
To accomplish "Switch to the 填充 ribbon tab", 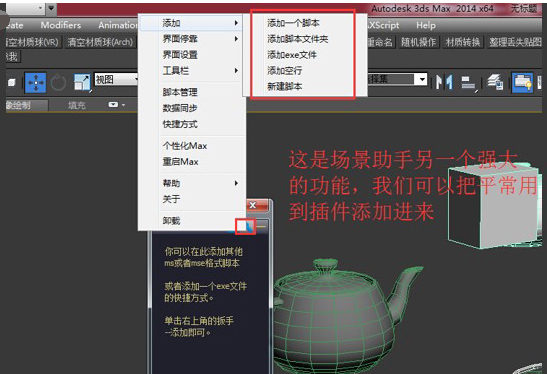I will point(77,105).
